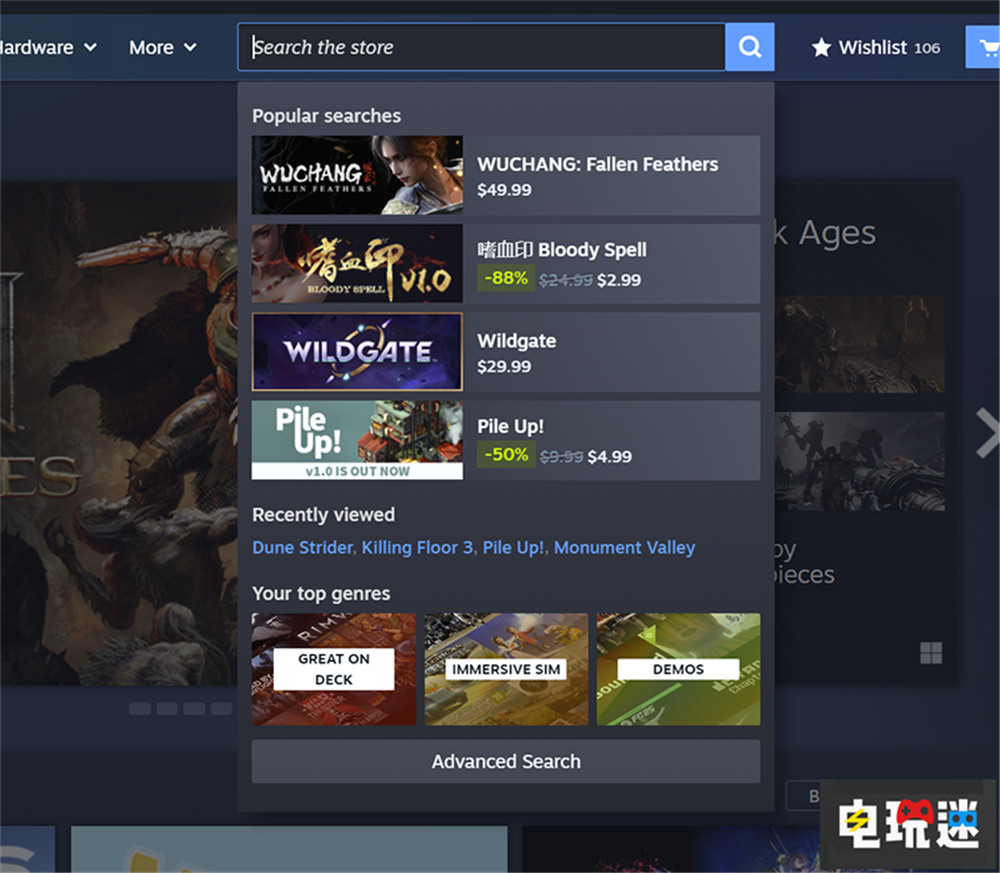Click the right carousel arrow
Image resolution: width=1000 pixels, height=873 pixels.
click(x=989, y=434)
